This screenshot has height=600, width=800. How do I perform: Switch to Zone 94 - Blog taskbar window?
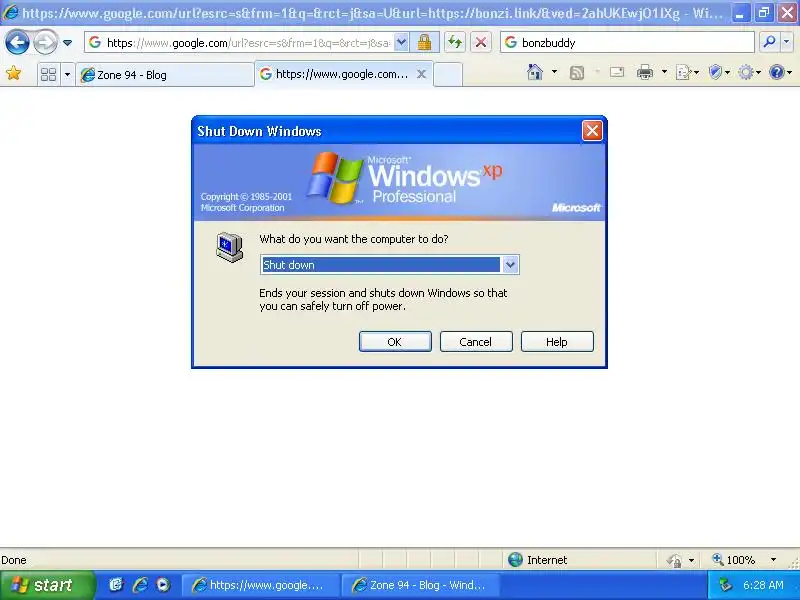coord(419,585)
